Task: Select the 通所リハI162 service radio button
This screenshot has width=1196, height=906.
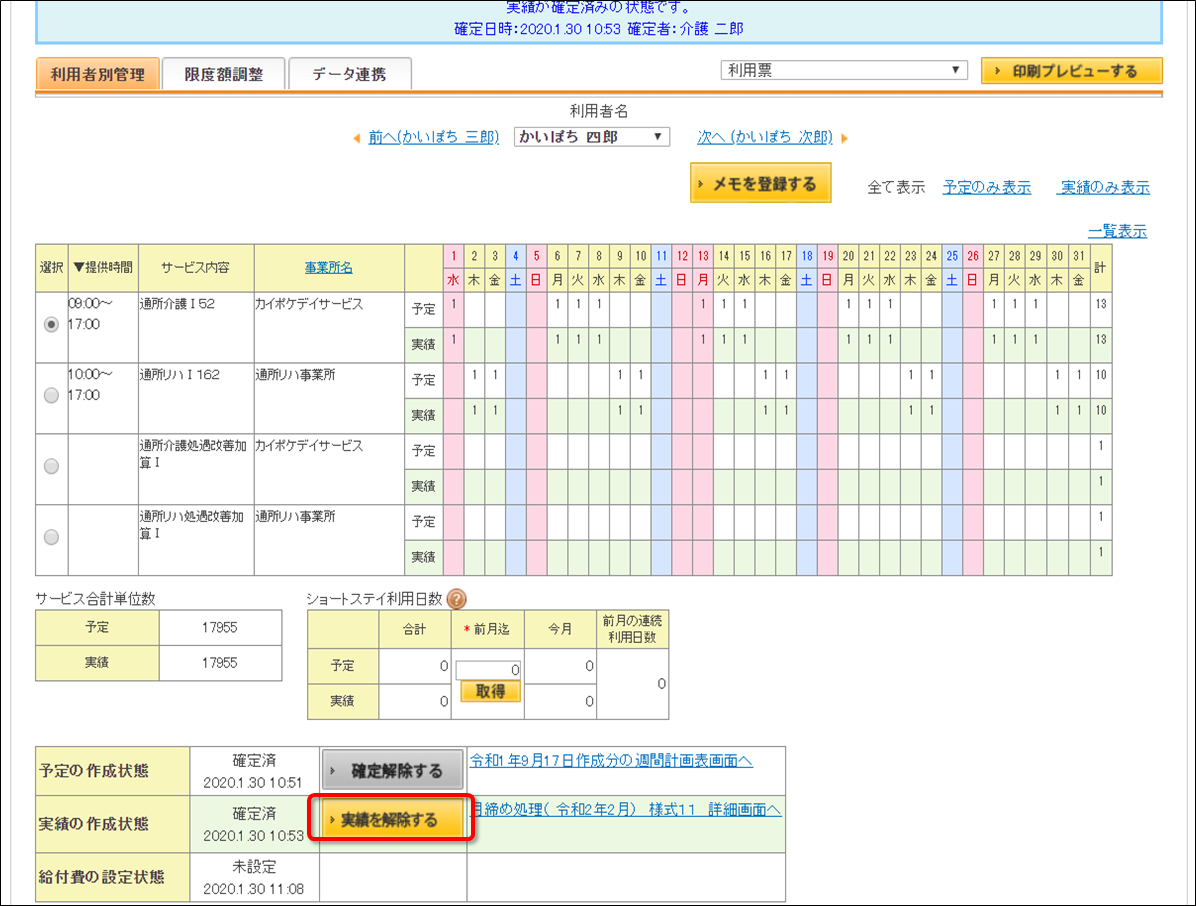Action: pyautogui.click(x=51, y=395)
